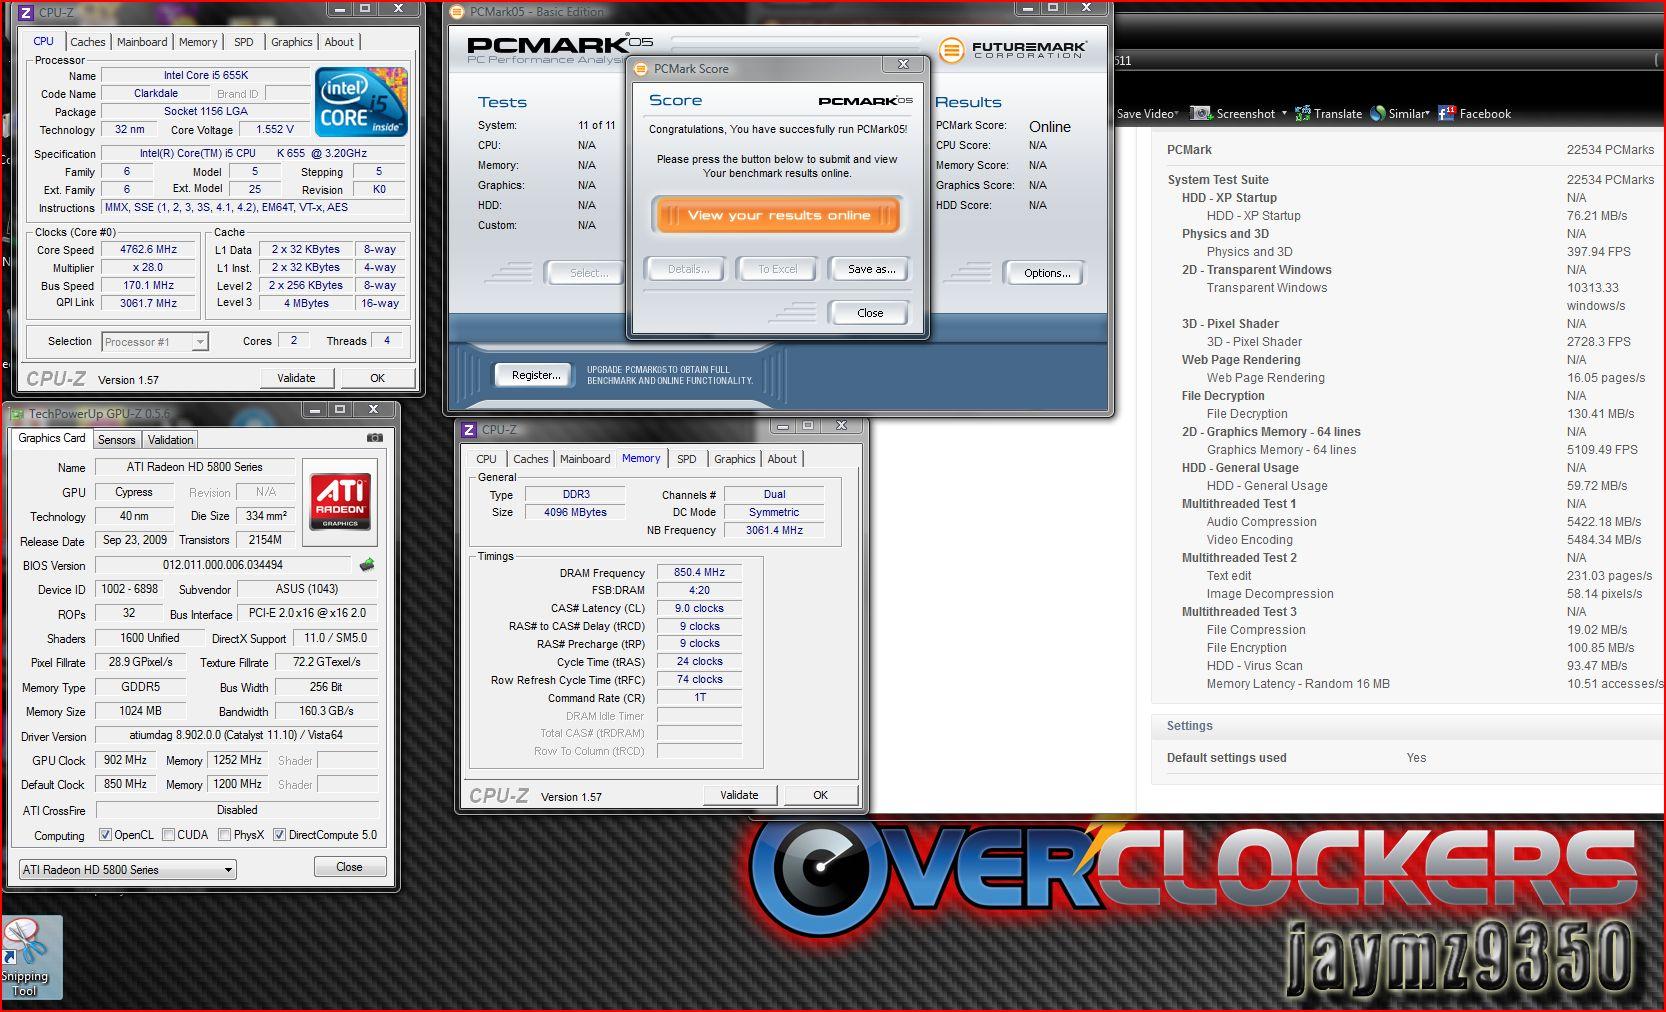Viewport: 1666px width, 1012px height.
Task: Click the Similar toolbar icon
Action: [1378, 113]
